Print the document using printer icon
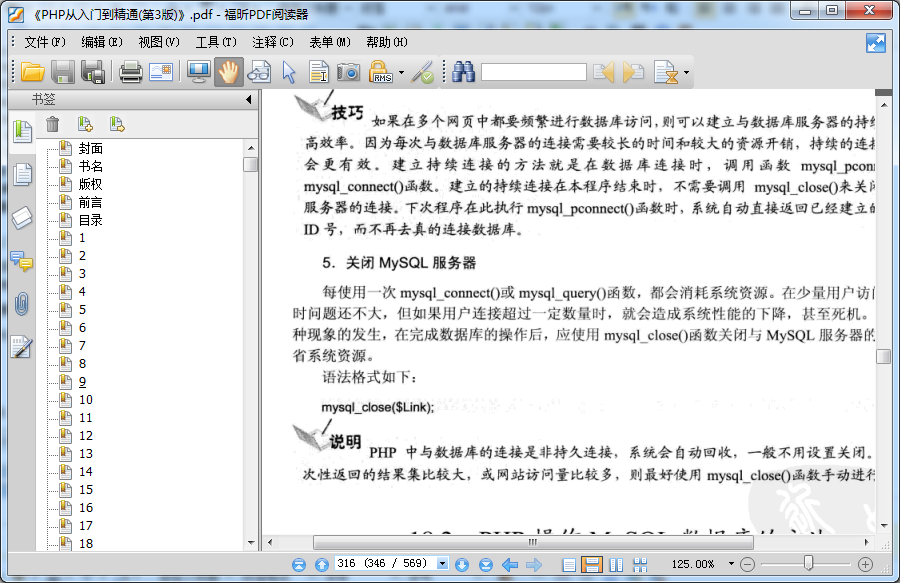900x583 pixels. coord(131,72)
